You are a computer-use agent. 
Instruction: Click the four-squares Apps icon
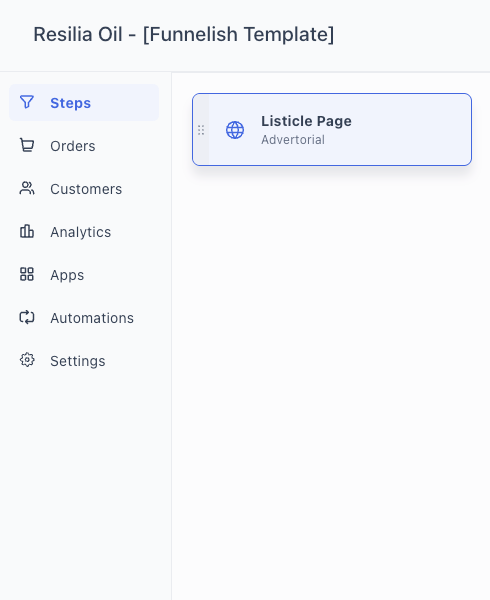(27, 274)
